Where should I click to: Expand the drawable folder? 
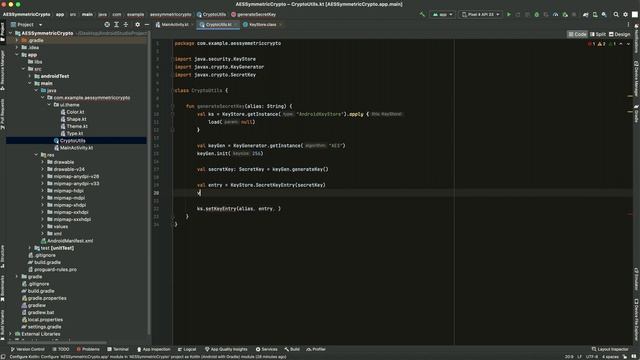tap(43, 162)
